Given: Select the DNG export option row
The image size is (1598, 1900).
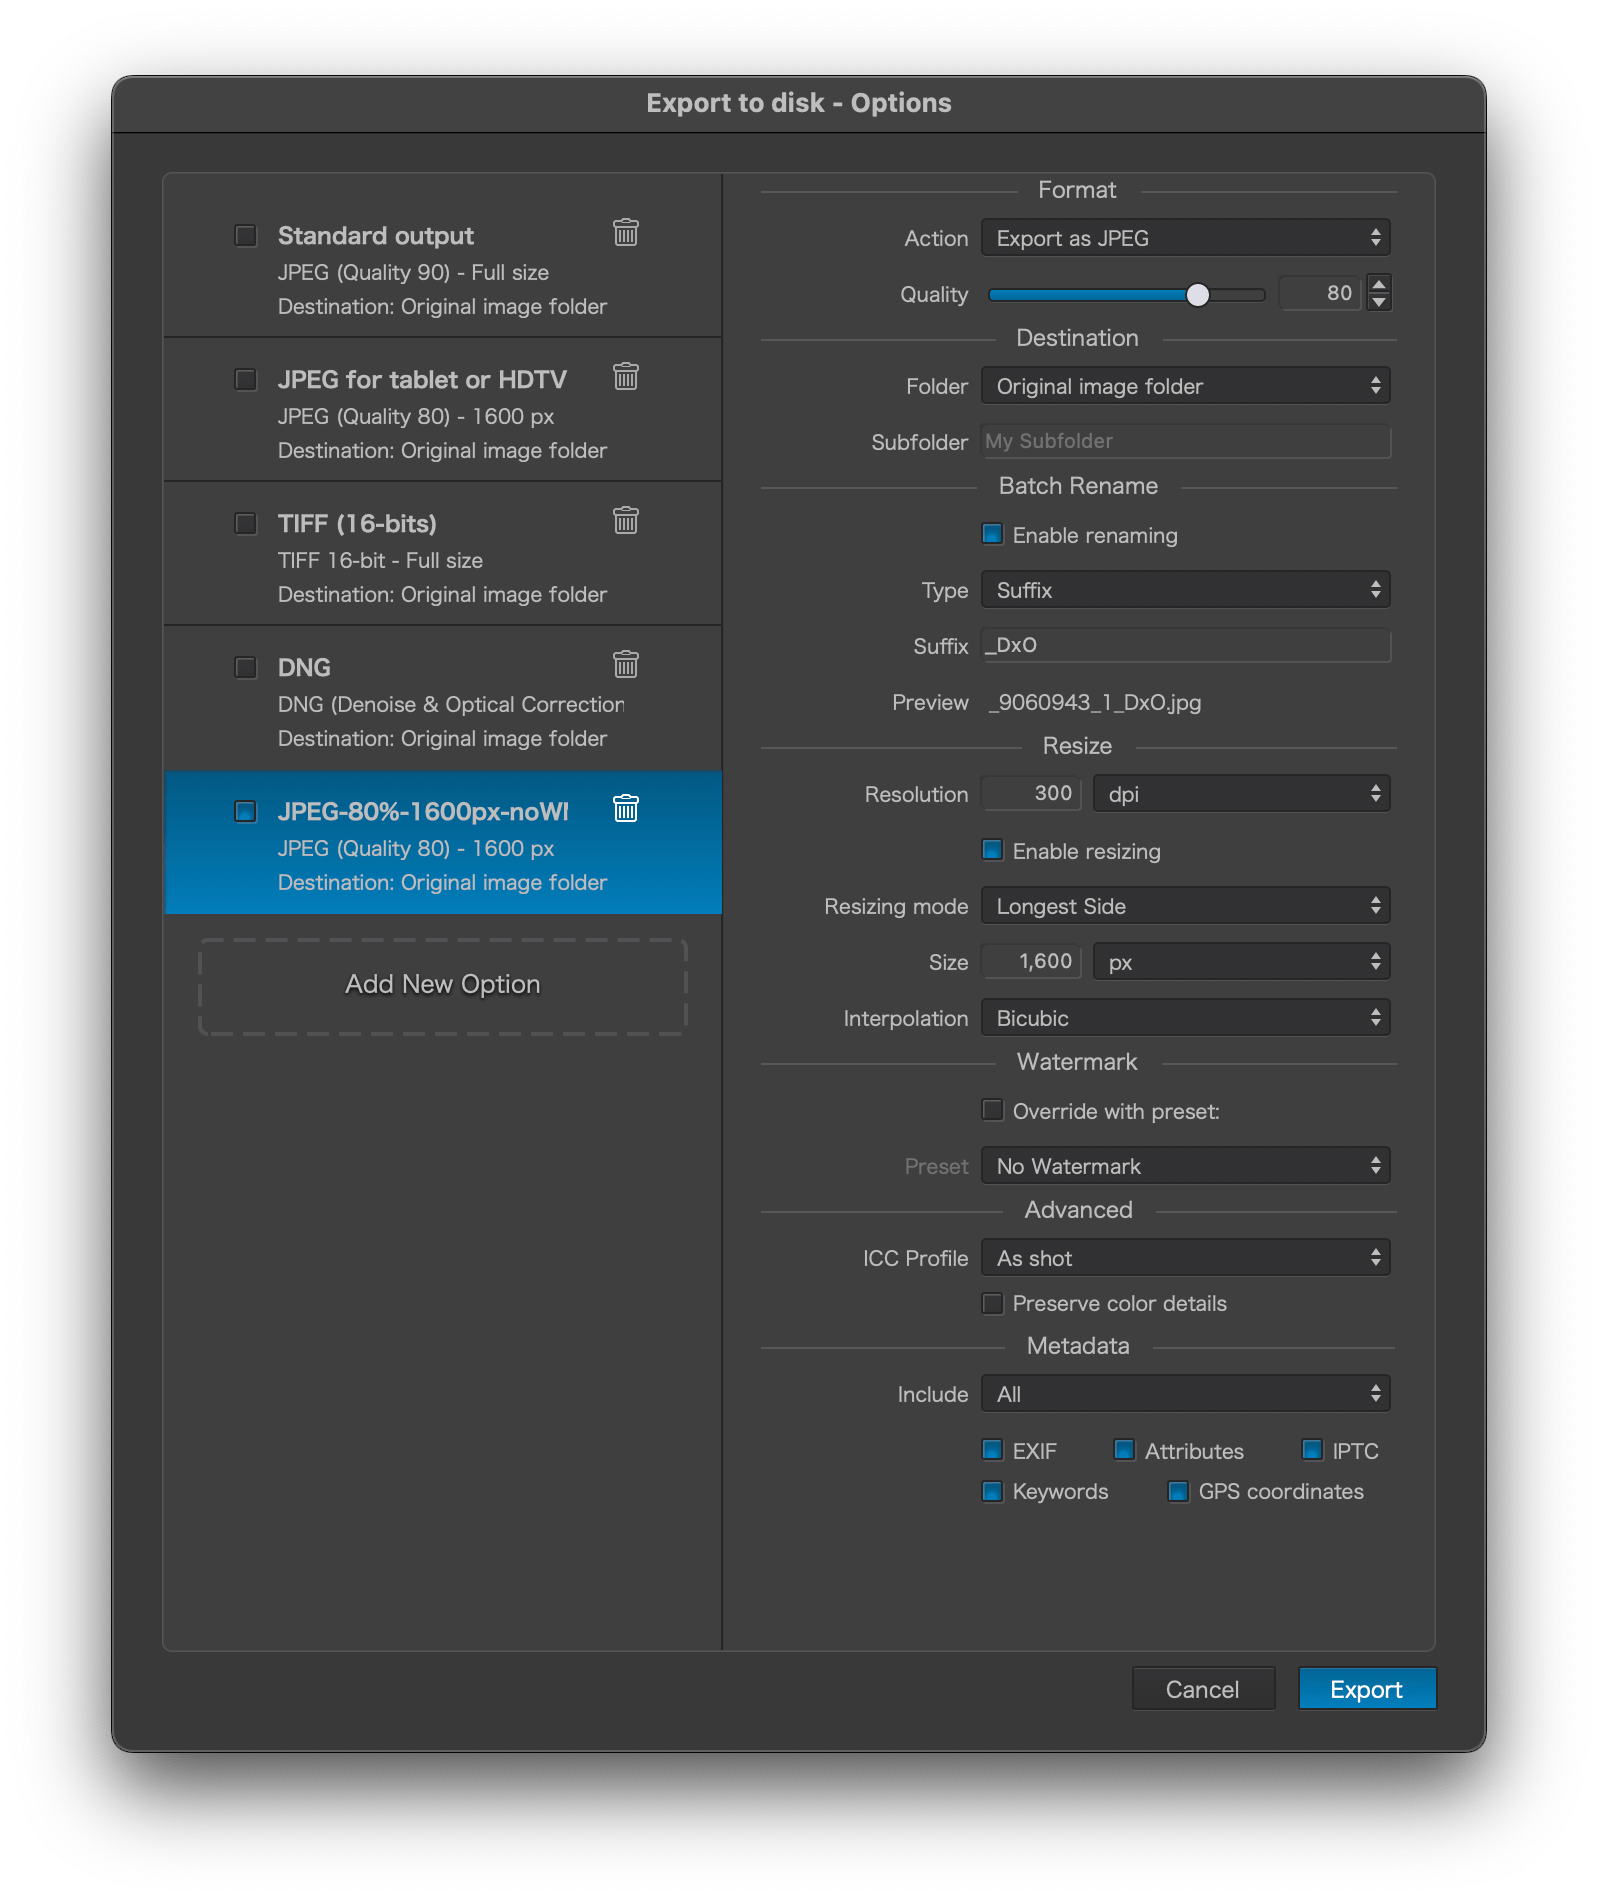Looking at the screenshot, I should point(442,701).
